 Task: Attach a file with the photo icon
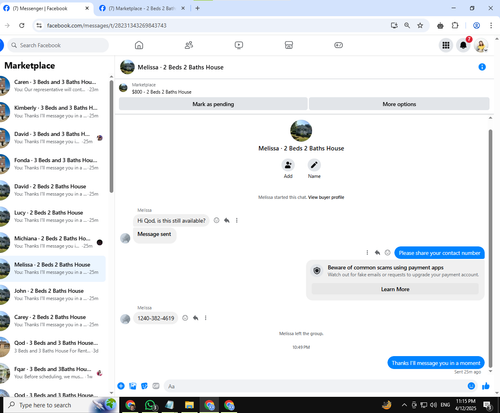pyautogui.click(x=133, y=386)
